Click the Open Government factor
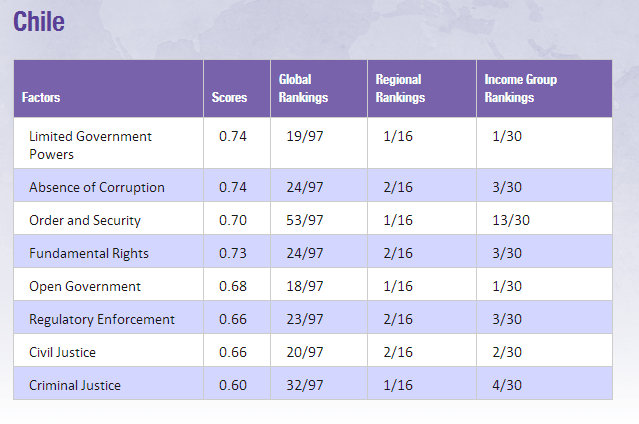 point(85,286)
